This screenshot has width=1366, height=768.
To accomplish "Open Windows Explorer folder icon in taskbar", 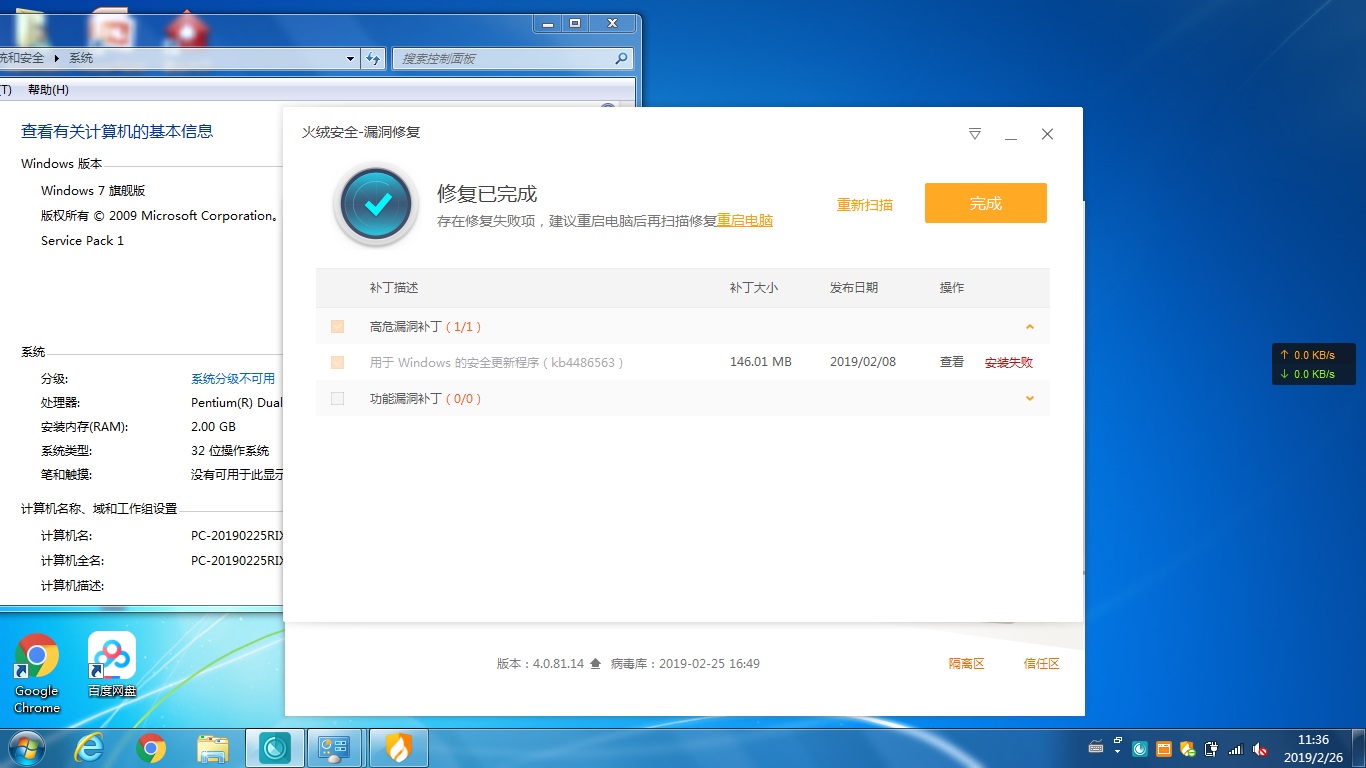I will [213, 748].
